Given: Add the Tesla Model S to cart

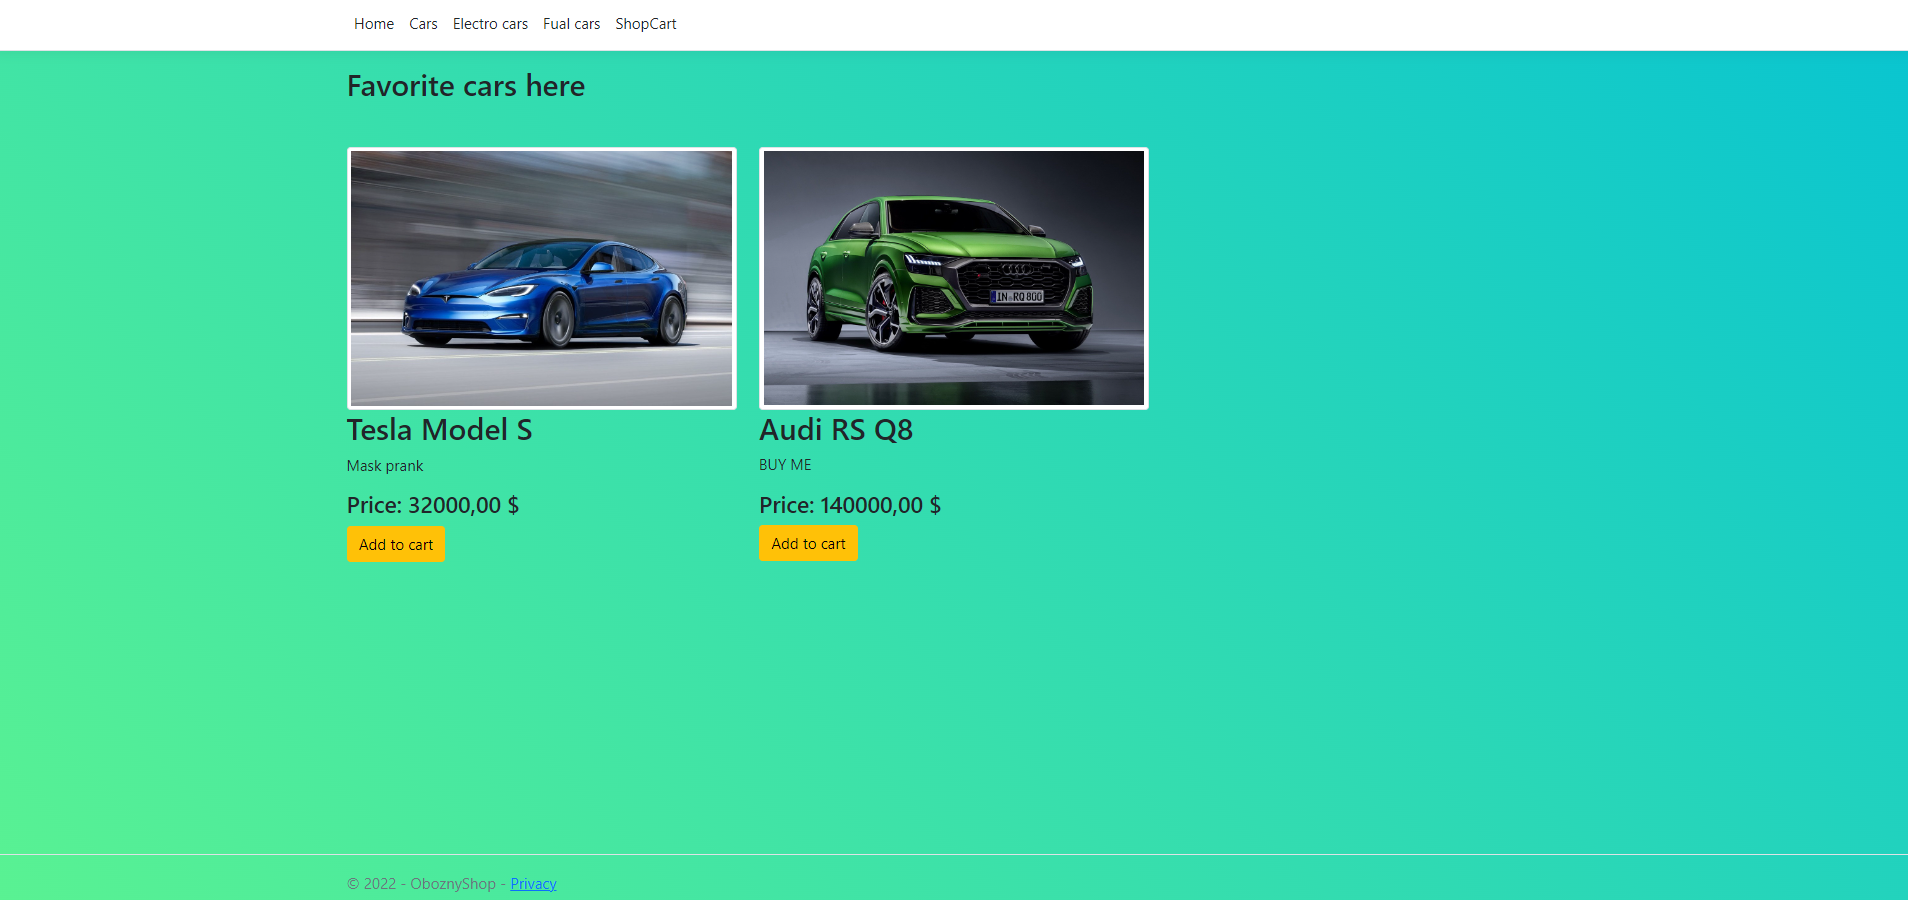Looking at the screenshot, I should (396, 544).
